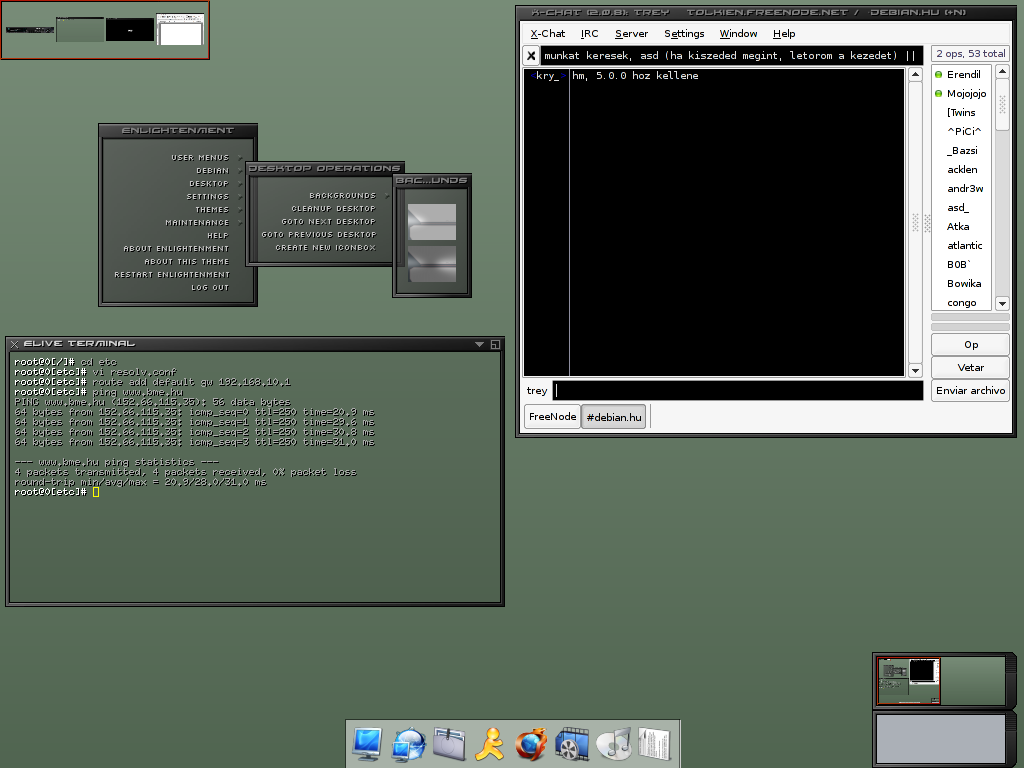Click the user list scrollbar thumb

pyautogui.click(x=1002, y=104)
